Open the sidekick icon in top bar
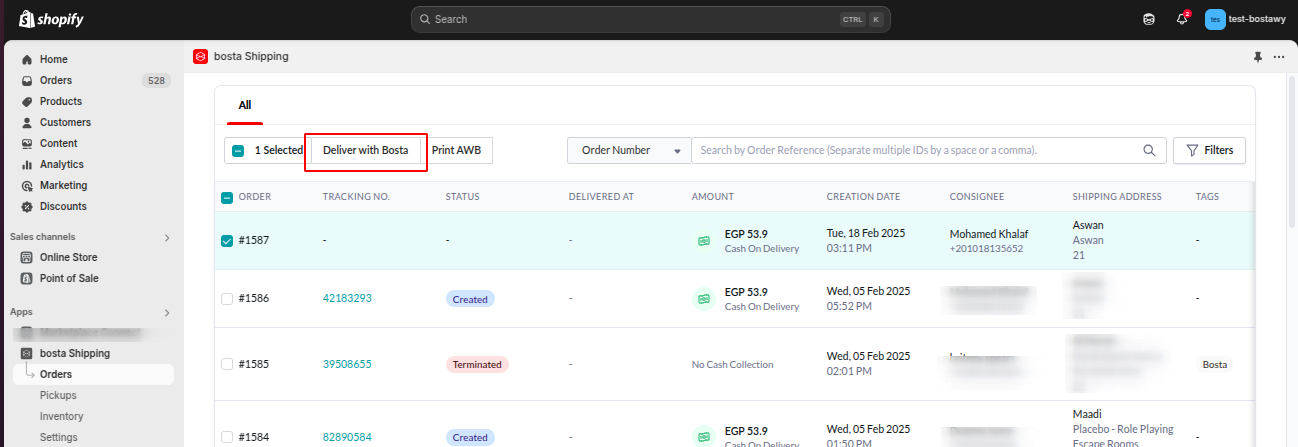Screen dimensions: 1298x447 coord(1149,19)
